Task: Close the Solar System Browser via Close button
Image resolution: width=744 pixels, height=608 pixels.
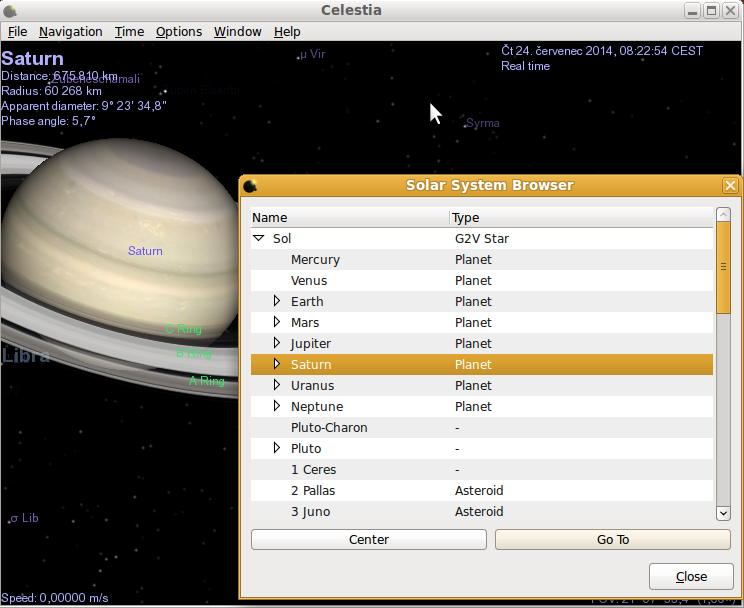Action: tap(691, 576)
